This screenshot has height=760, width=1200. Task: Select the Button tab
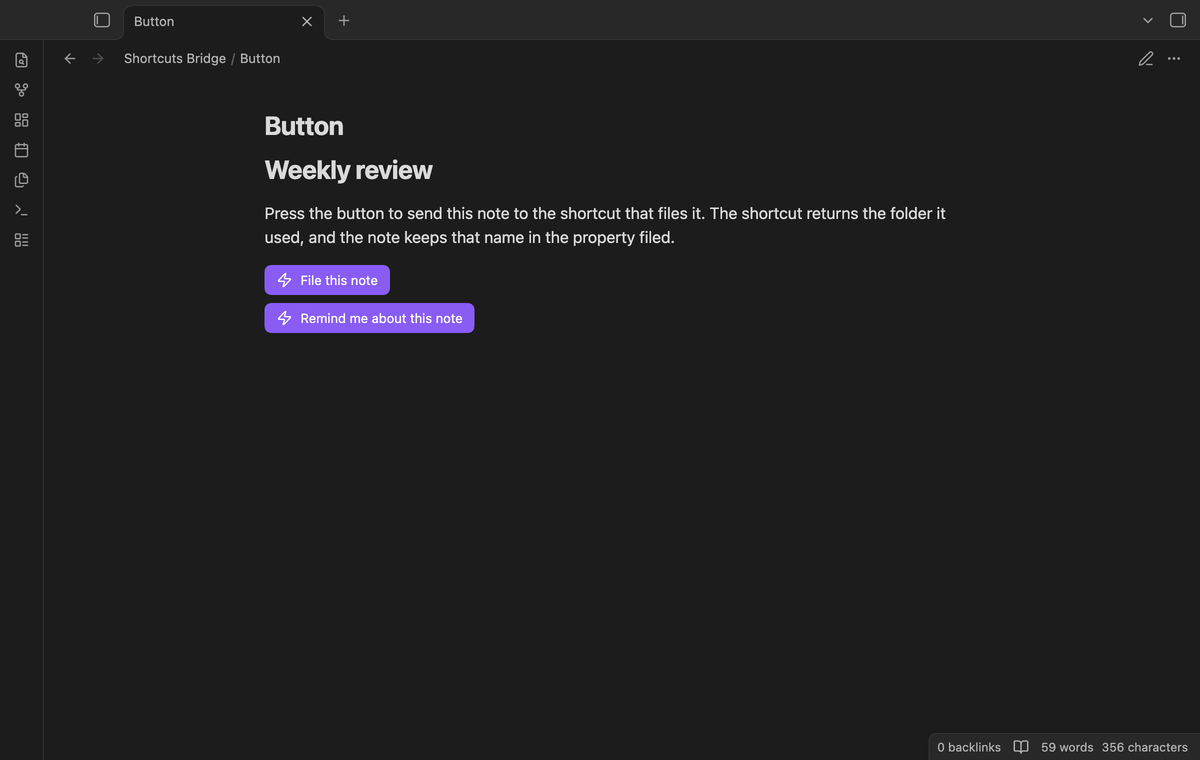tap(224, 21)
